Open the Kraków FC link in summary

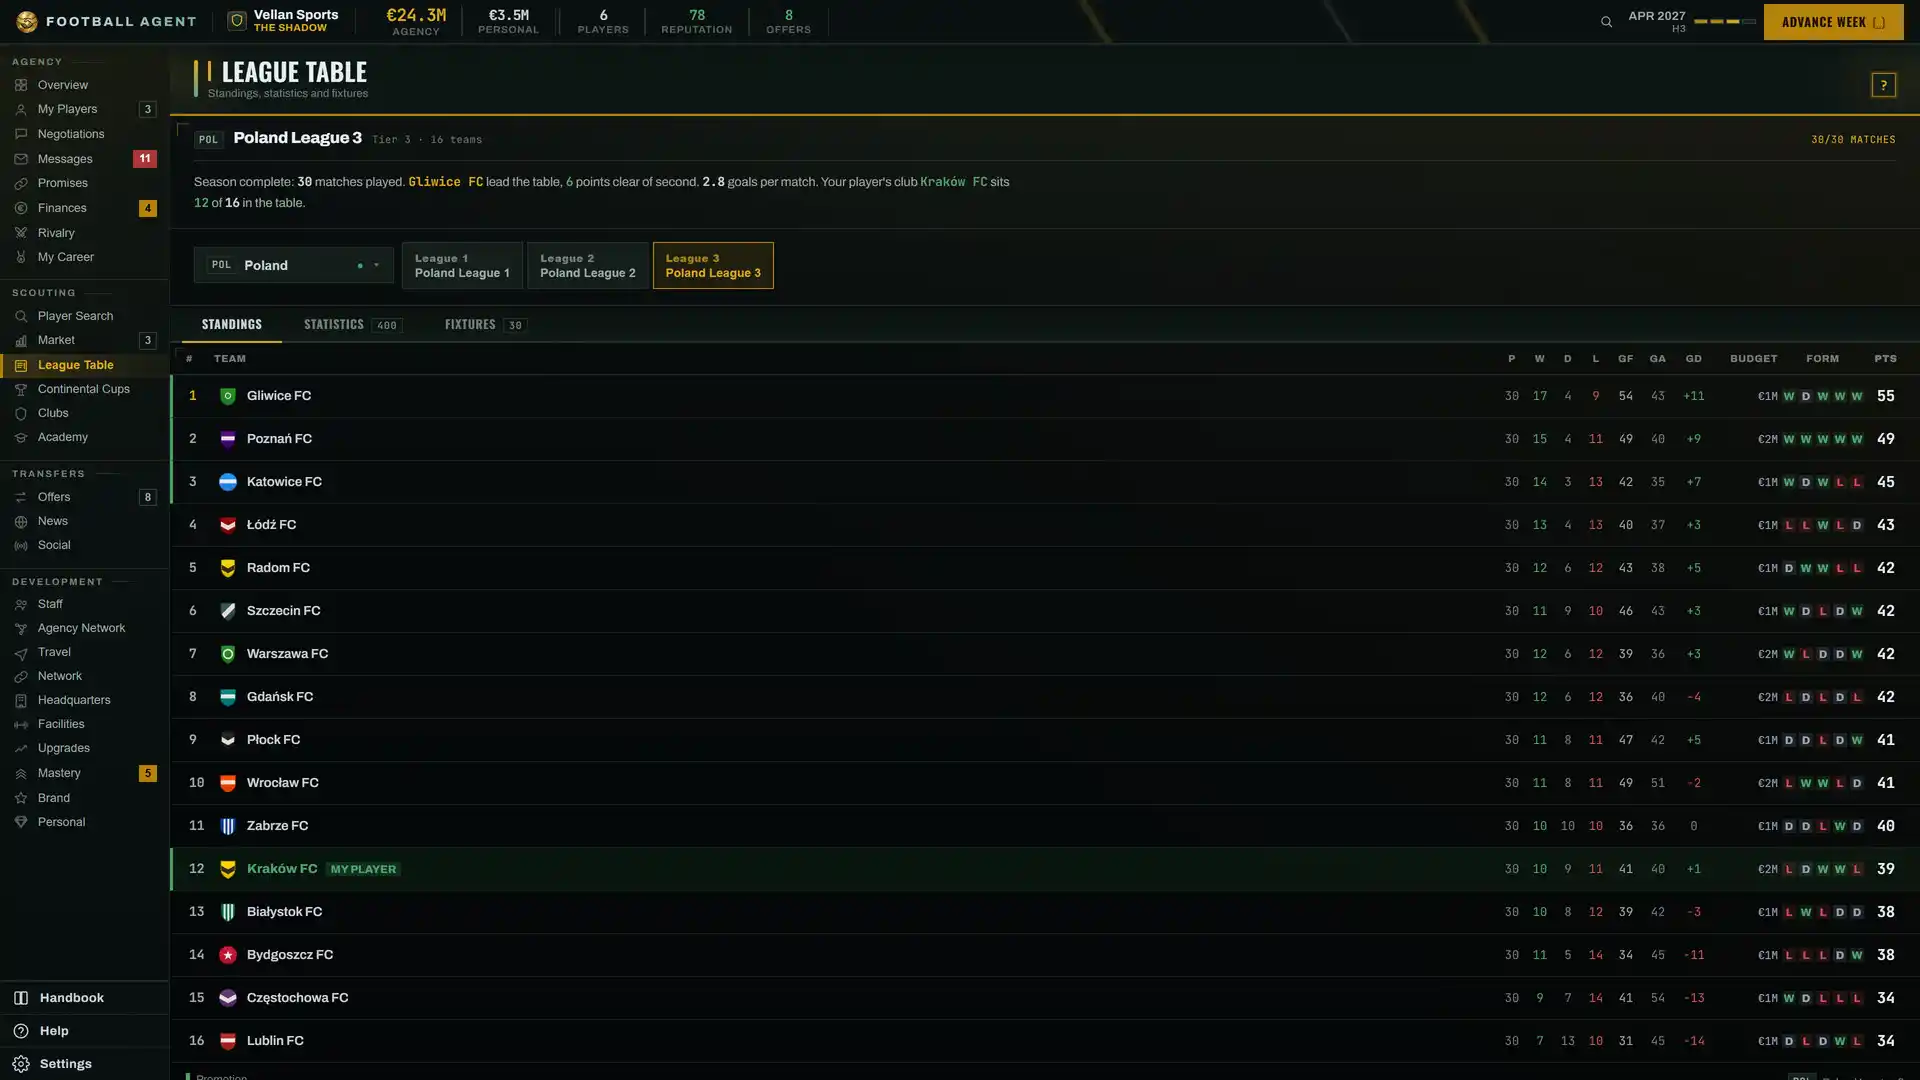pyautogui.click(x=953, y=182)
